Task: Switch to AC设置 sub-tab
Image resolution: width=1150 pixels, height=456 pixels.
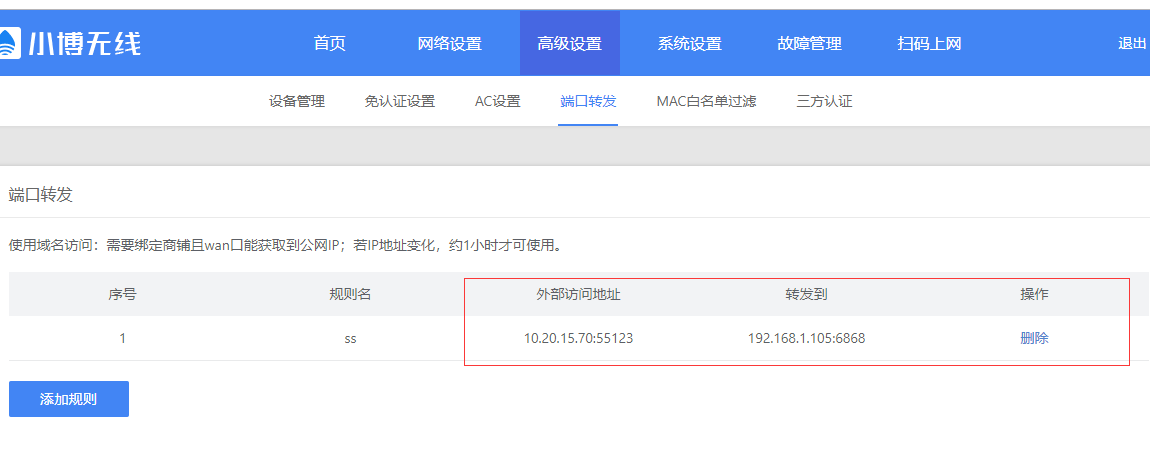Action: click(x=497, y=101)
